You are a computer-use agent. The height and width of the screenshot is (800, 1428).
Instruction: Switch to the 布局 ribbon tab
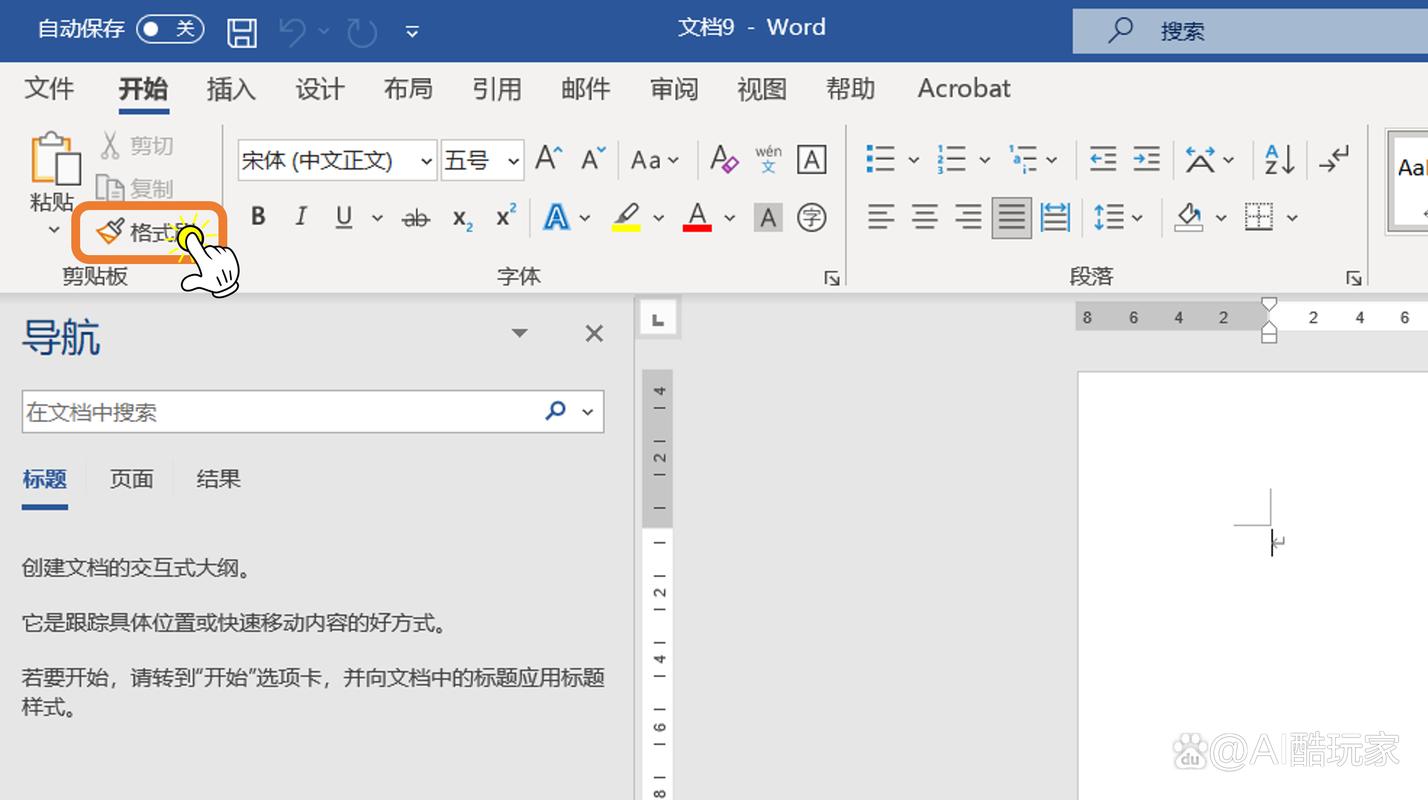[408, 88]
